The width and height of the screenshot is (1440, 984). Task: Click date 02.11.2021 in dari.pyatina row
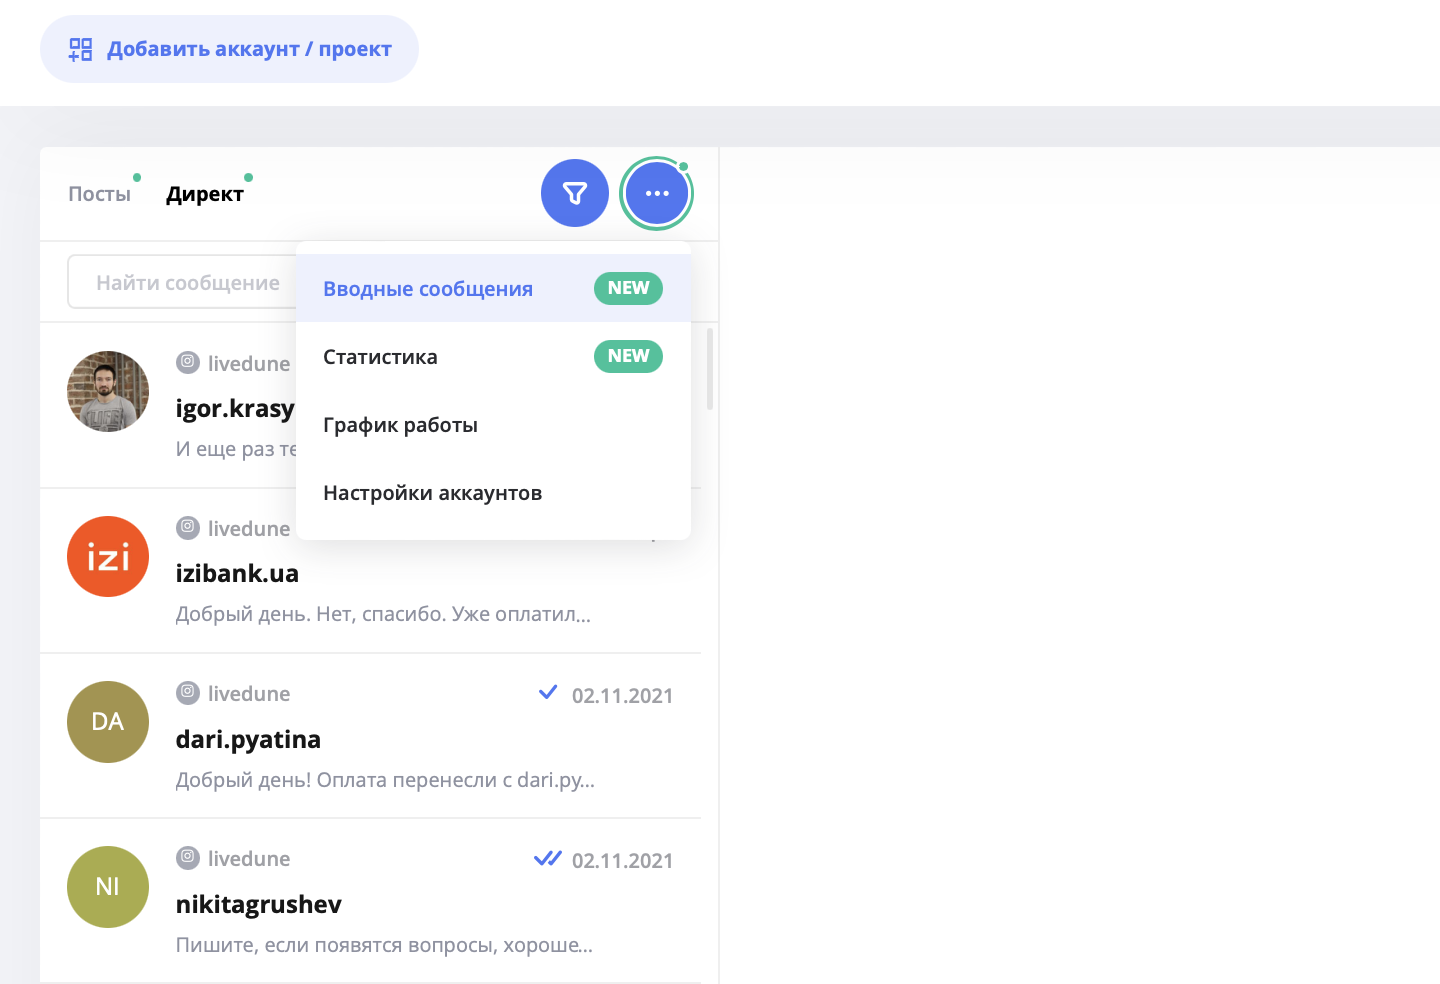[x=622, y=696]
